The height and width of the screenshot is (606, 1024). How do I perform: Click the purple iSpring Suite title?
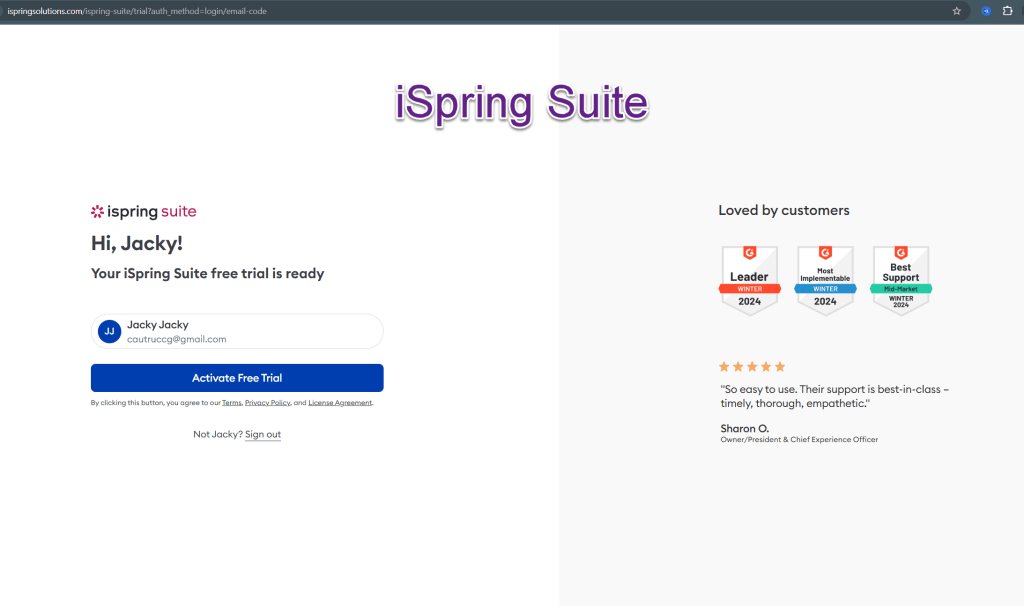click(x=521, y=104)
